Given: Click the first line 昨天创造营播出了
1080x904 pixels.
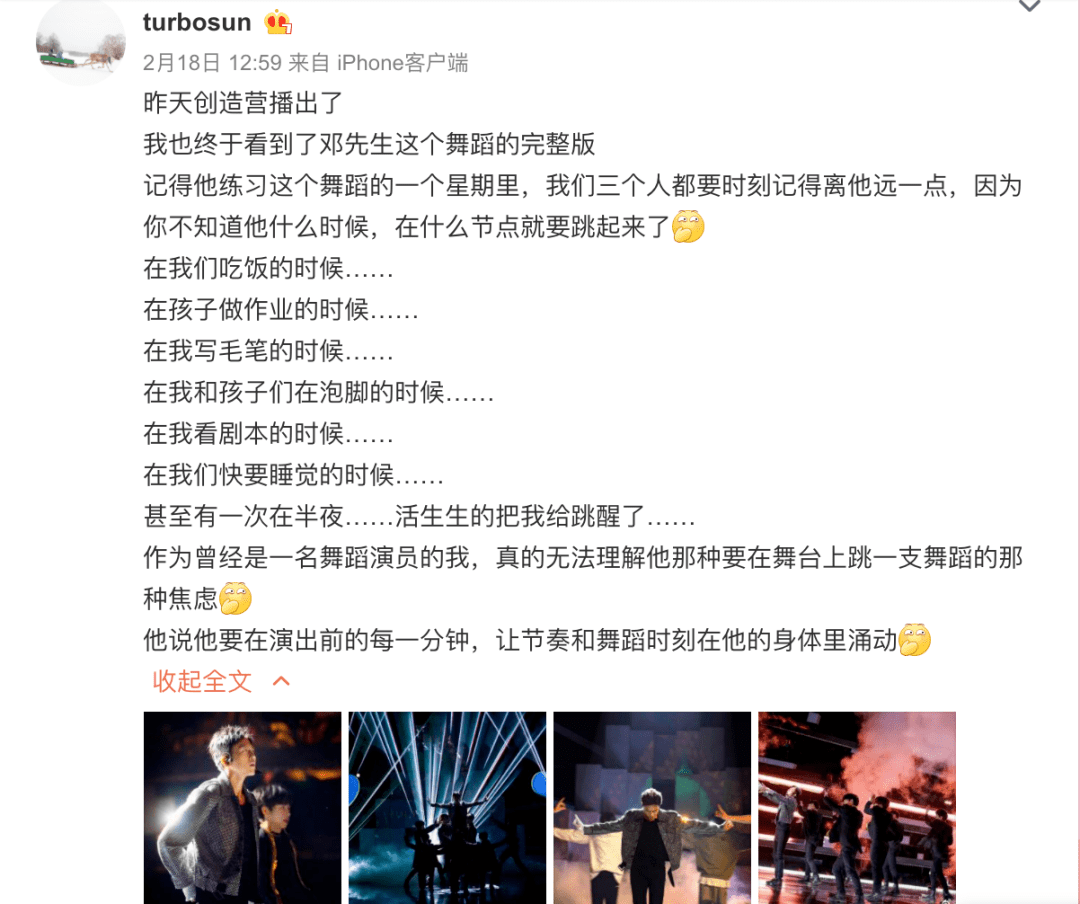Looking at the screenshot, I should click(x=243, y=103).
